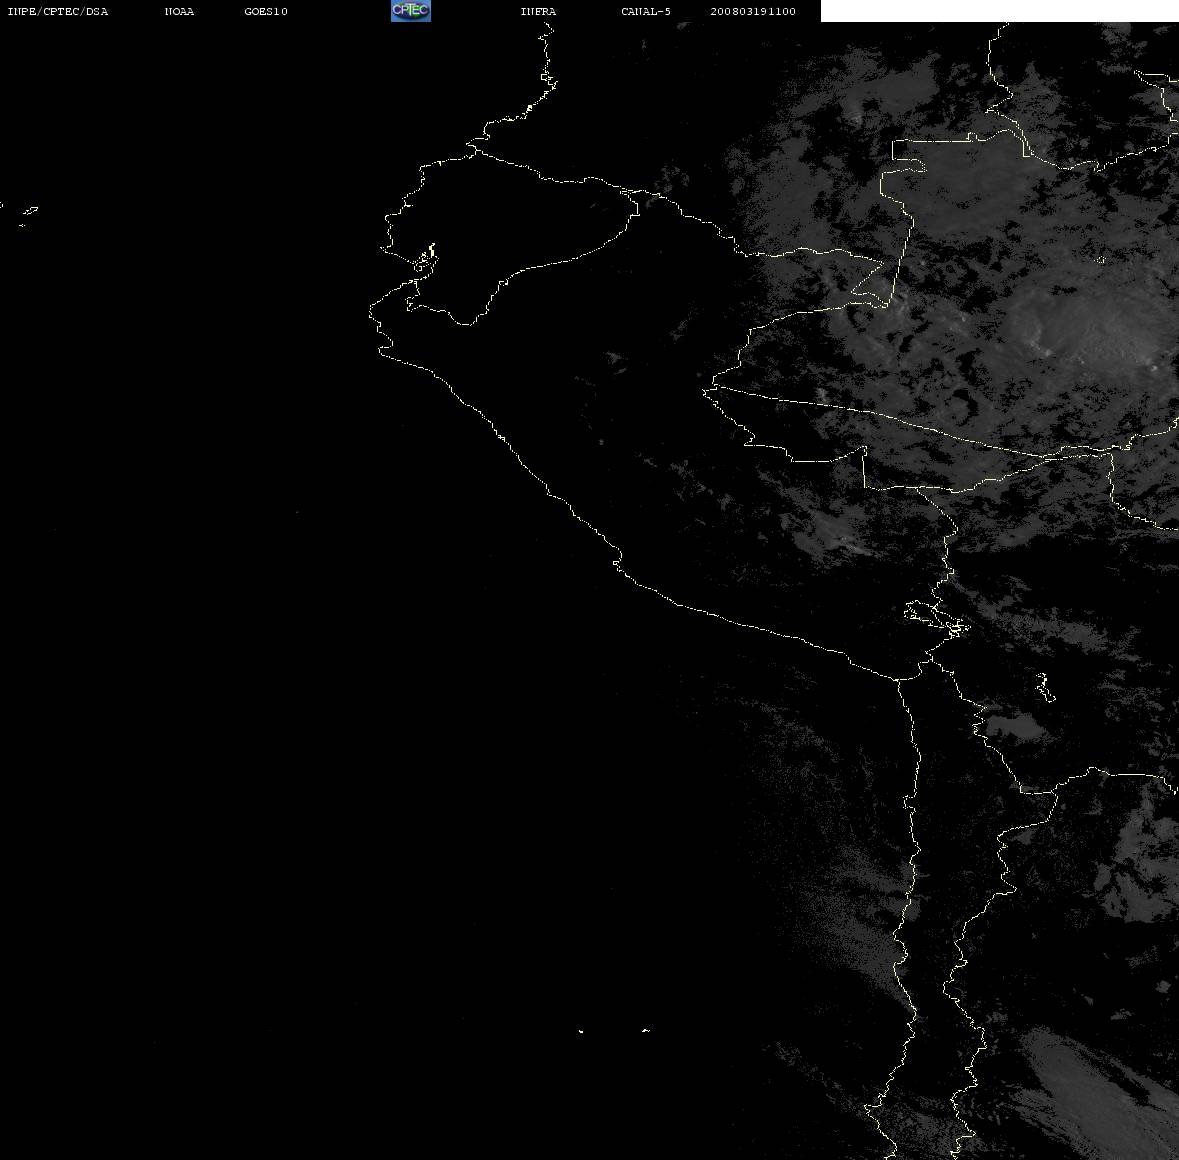1179x1160 pixels.
Task: Select the INPE/CPTEC/DSA header label
Action: tap(57, 11)
